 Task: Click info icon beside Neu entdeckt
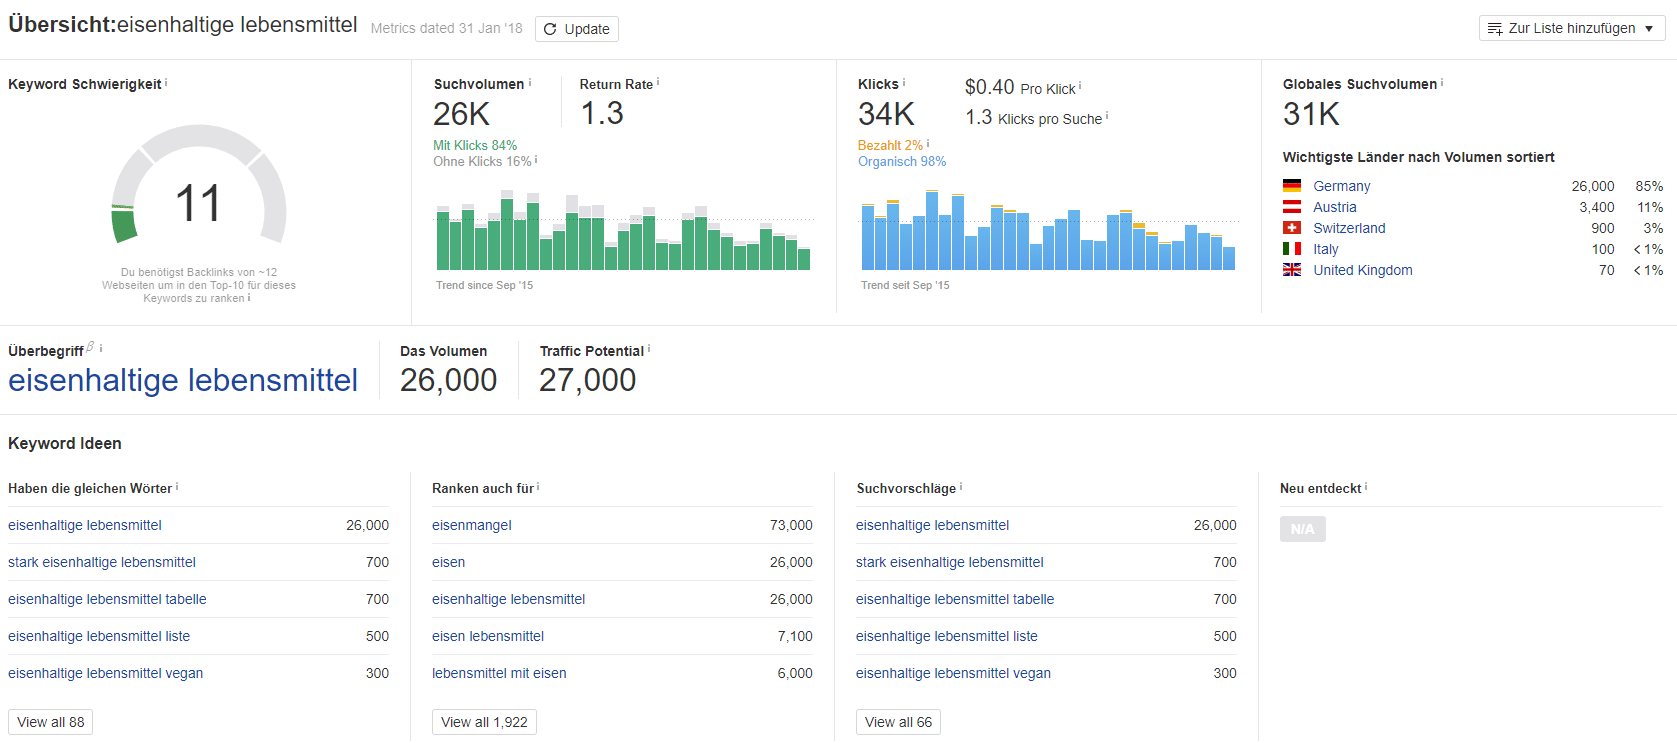[x=1366, y=487]
